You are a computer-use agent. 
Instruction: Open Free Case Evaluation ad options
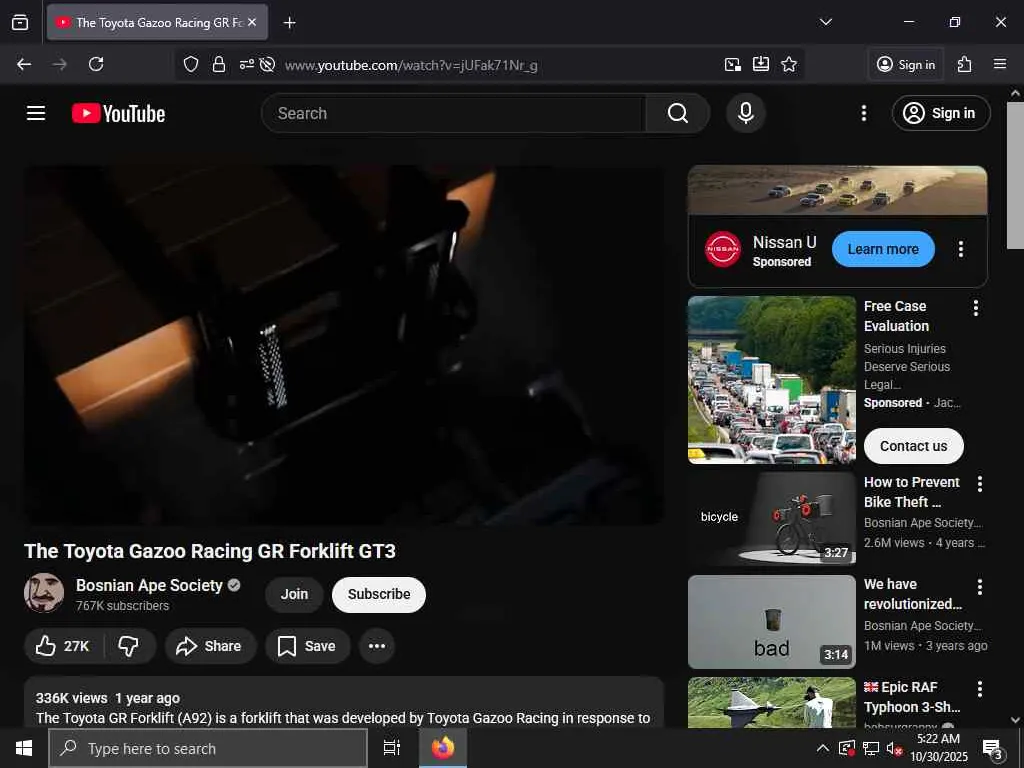pos(976,308)
